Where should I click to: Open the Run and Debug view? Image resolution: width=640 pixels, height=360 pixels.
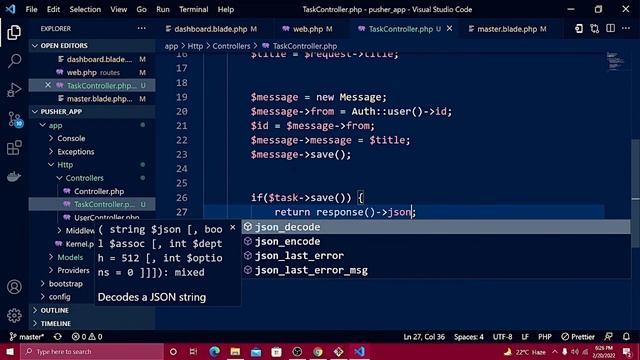click(14, 90)
